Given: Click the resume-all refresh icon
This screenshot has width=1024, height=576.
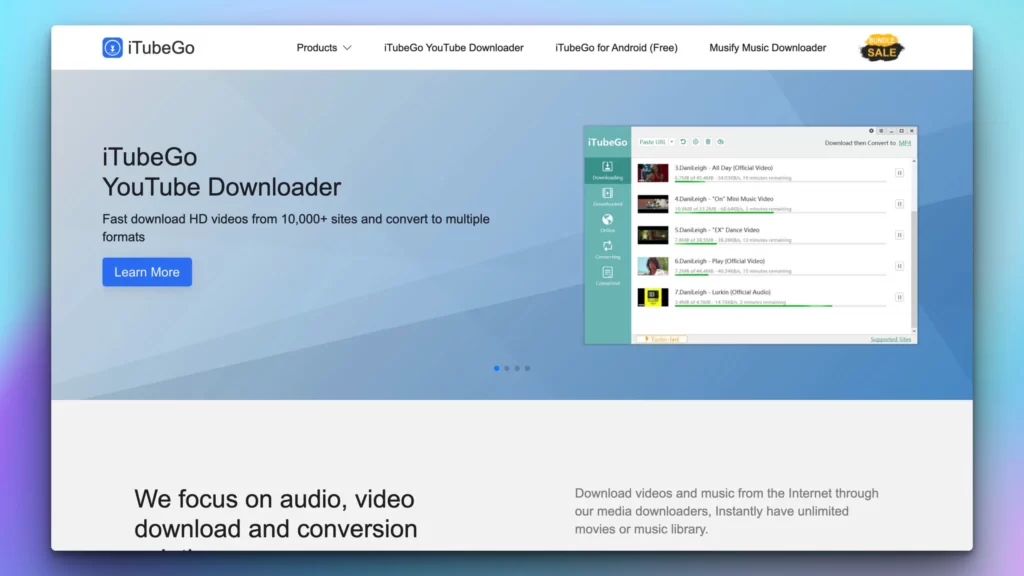Looking at the screenshot, I should tap(683, 142).
